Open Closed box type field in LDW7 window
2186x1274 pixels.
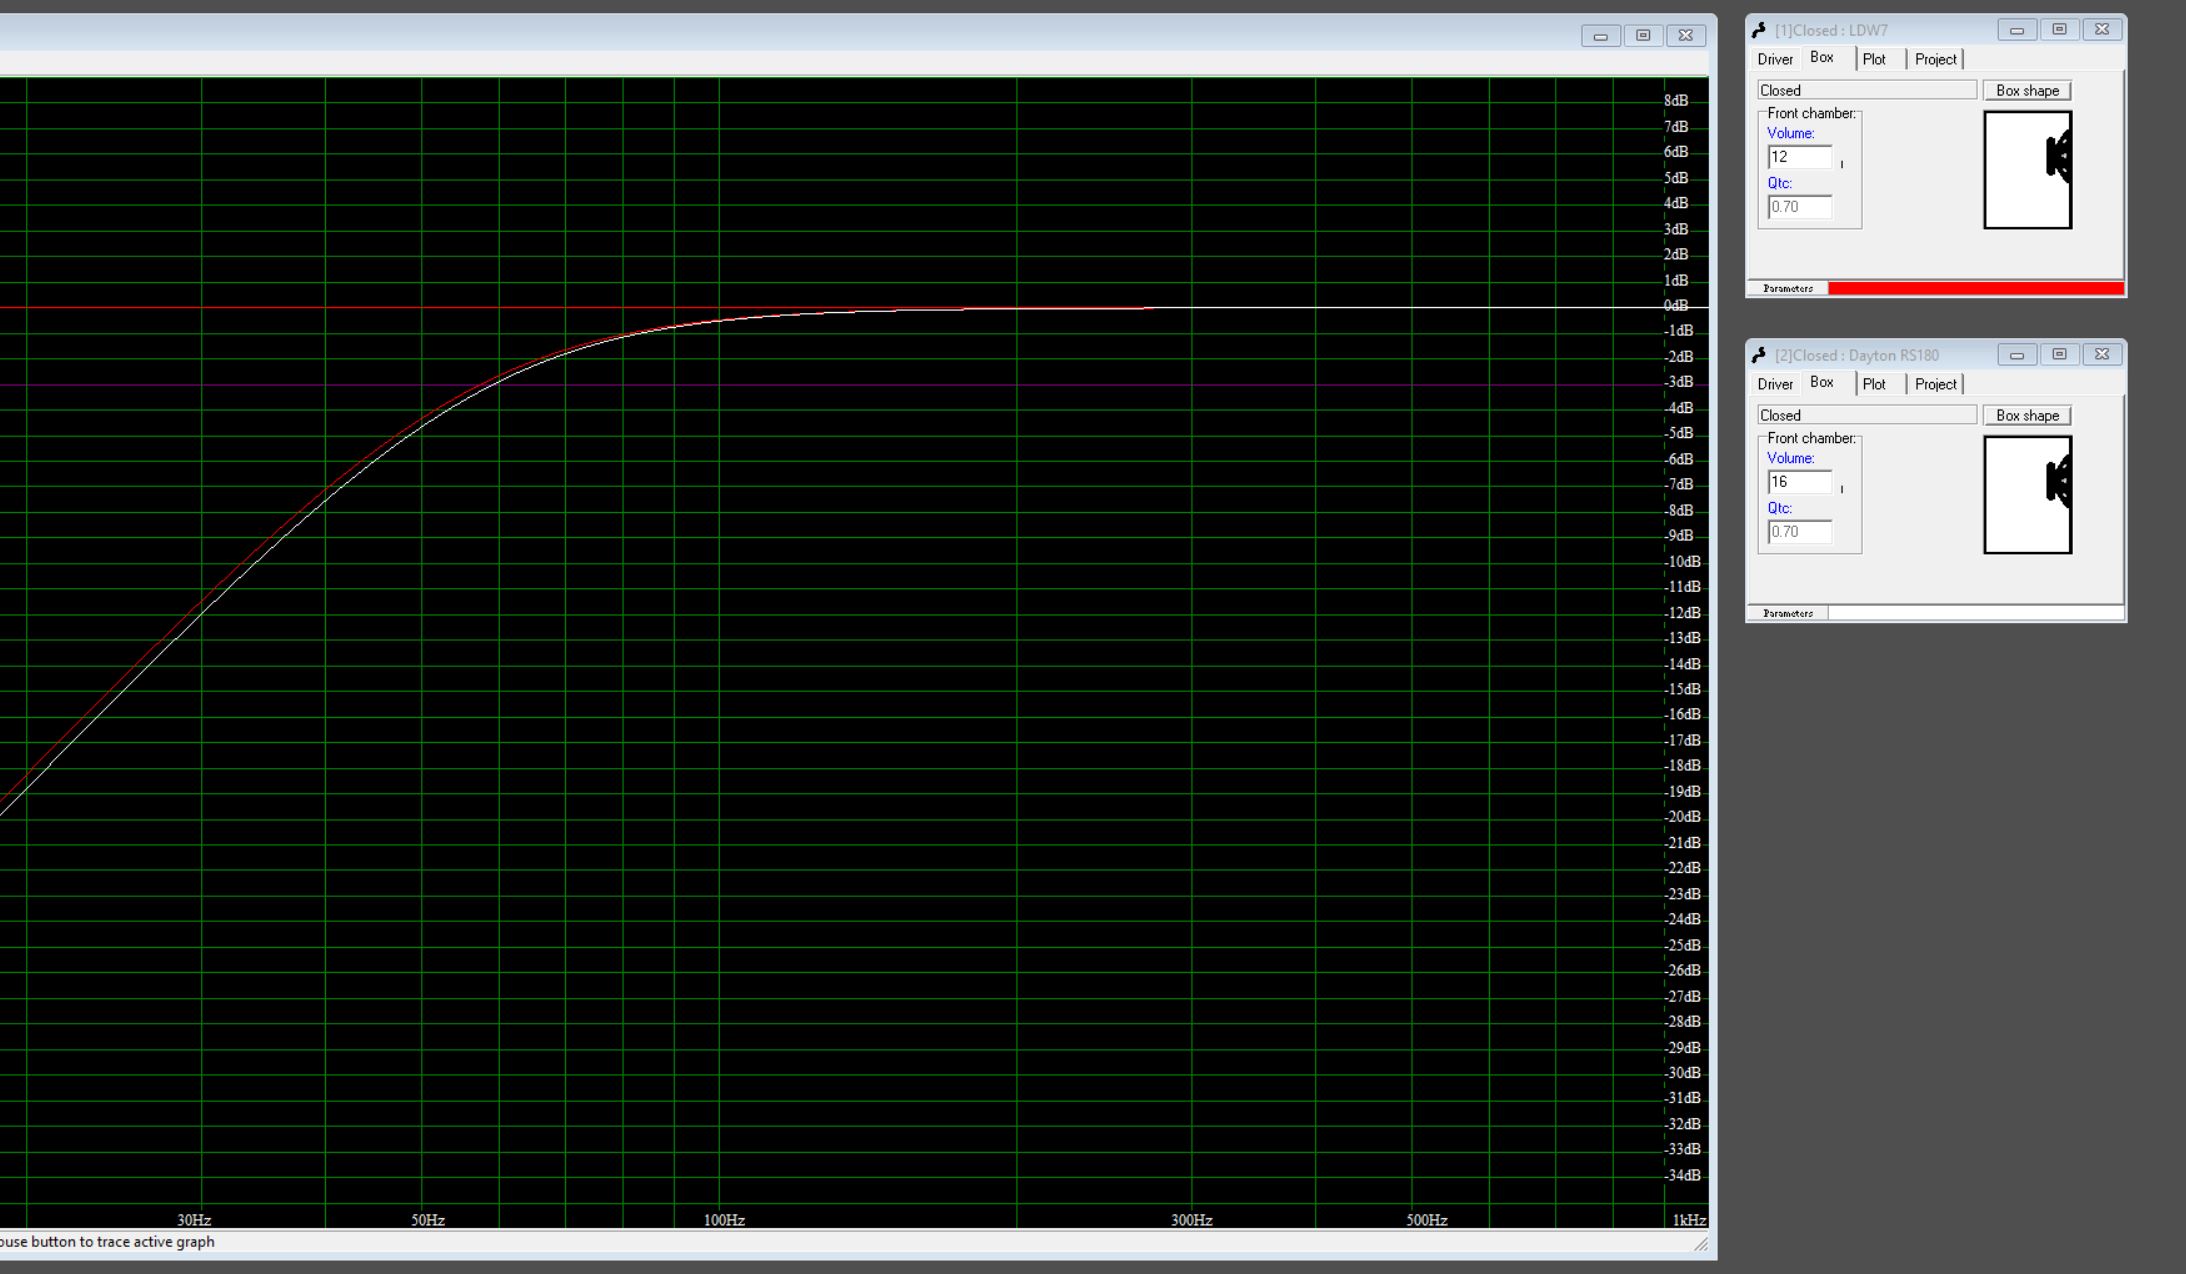[x=1867, y=90]
